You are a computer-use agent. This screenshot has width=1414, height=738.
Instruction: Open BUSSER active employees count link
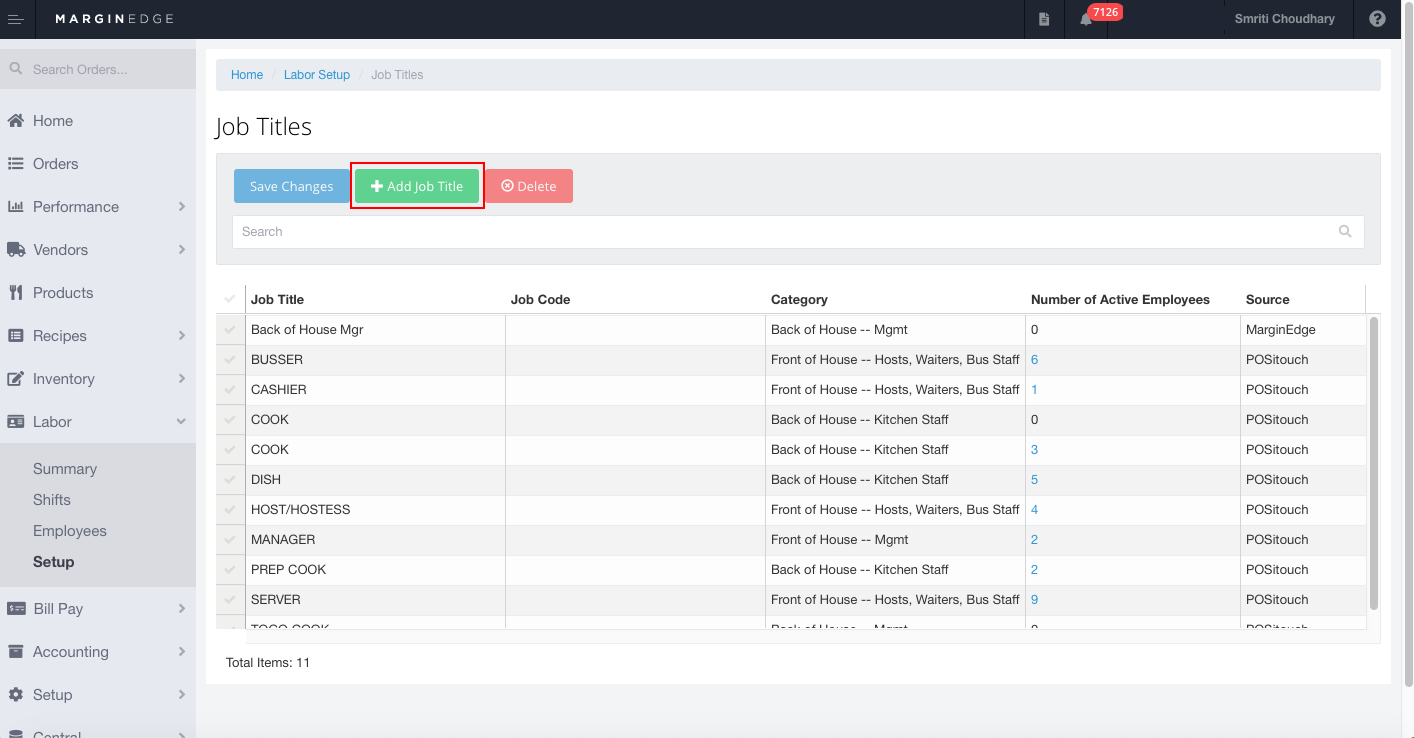[x=1034, y=359]
